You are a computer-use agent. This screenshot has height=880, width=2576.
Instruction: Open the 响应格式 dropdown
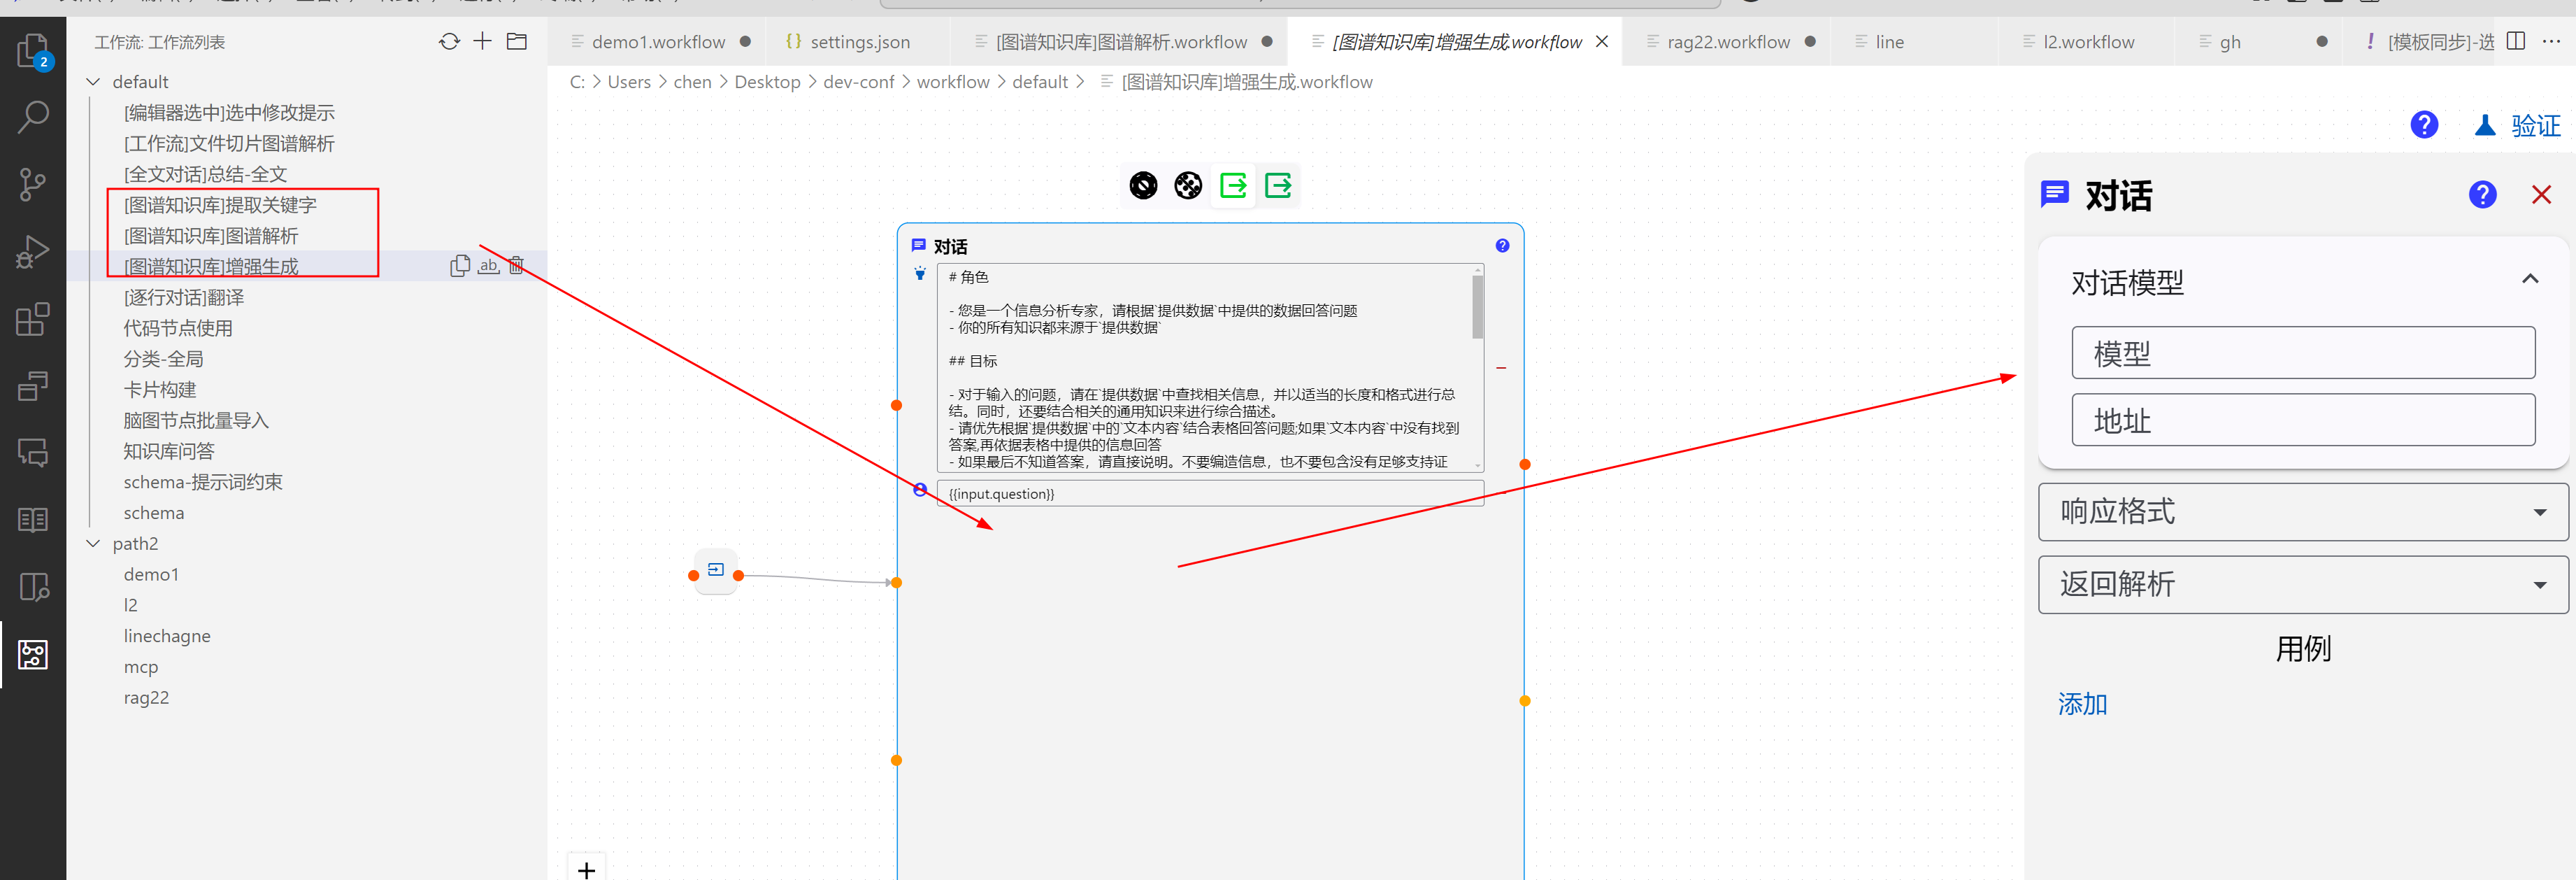2302,512
